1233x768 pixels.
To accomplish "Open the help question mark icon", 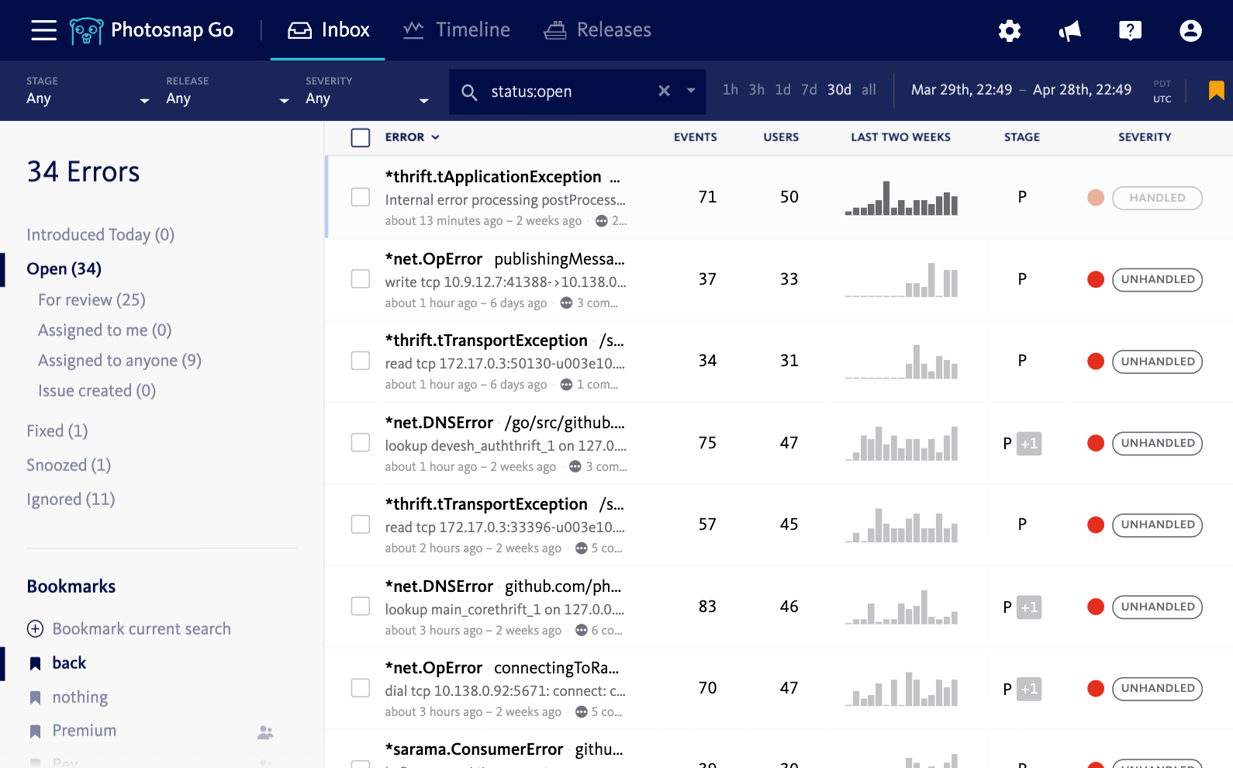I will (x=1130, y=31).
